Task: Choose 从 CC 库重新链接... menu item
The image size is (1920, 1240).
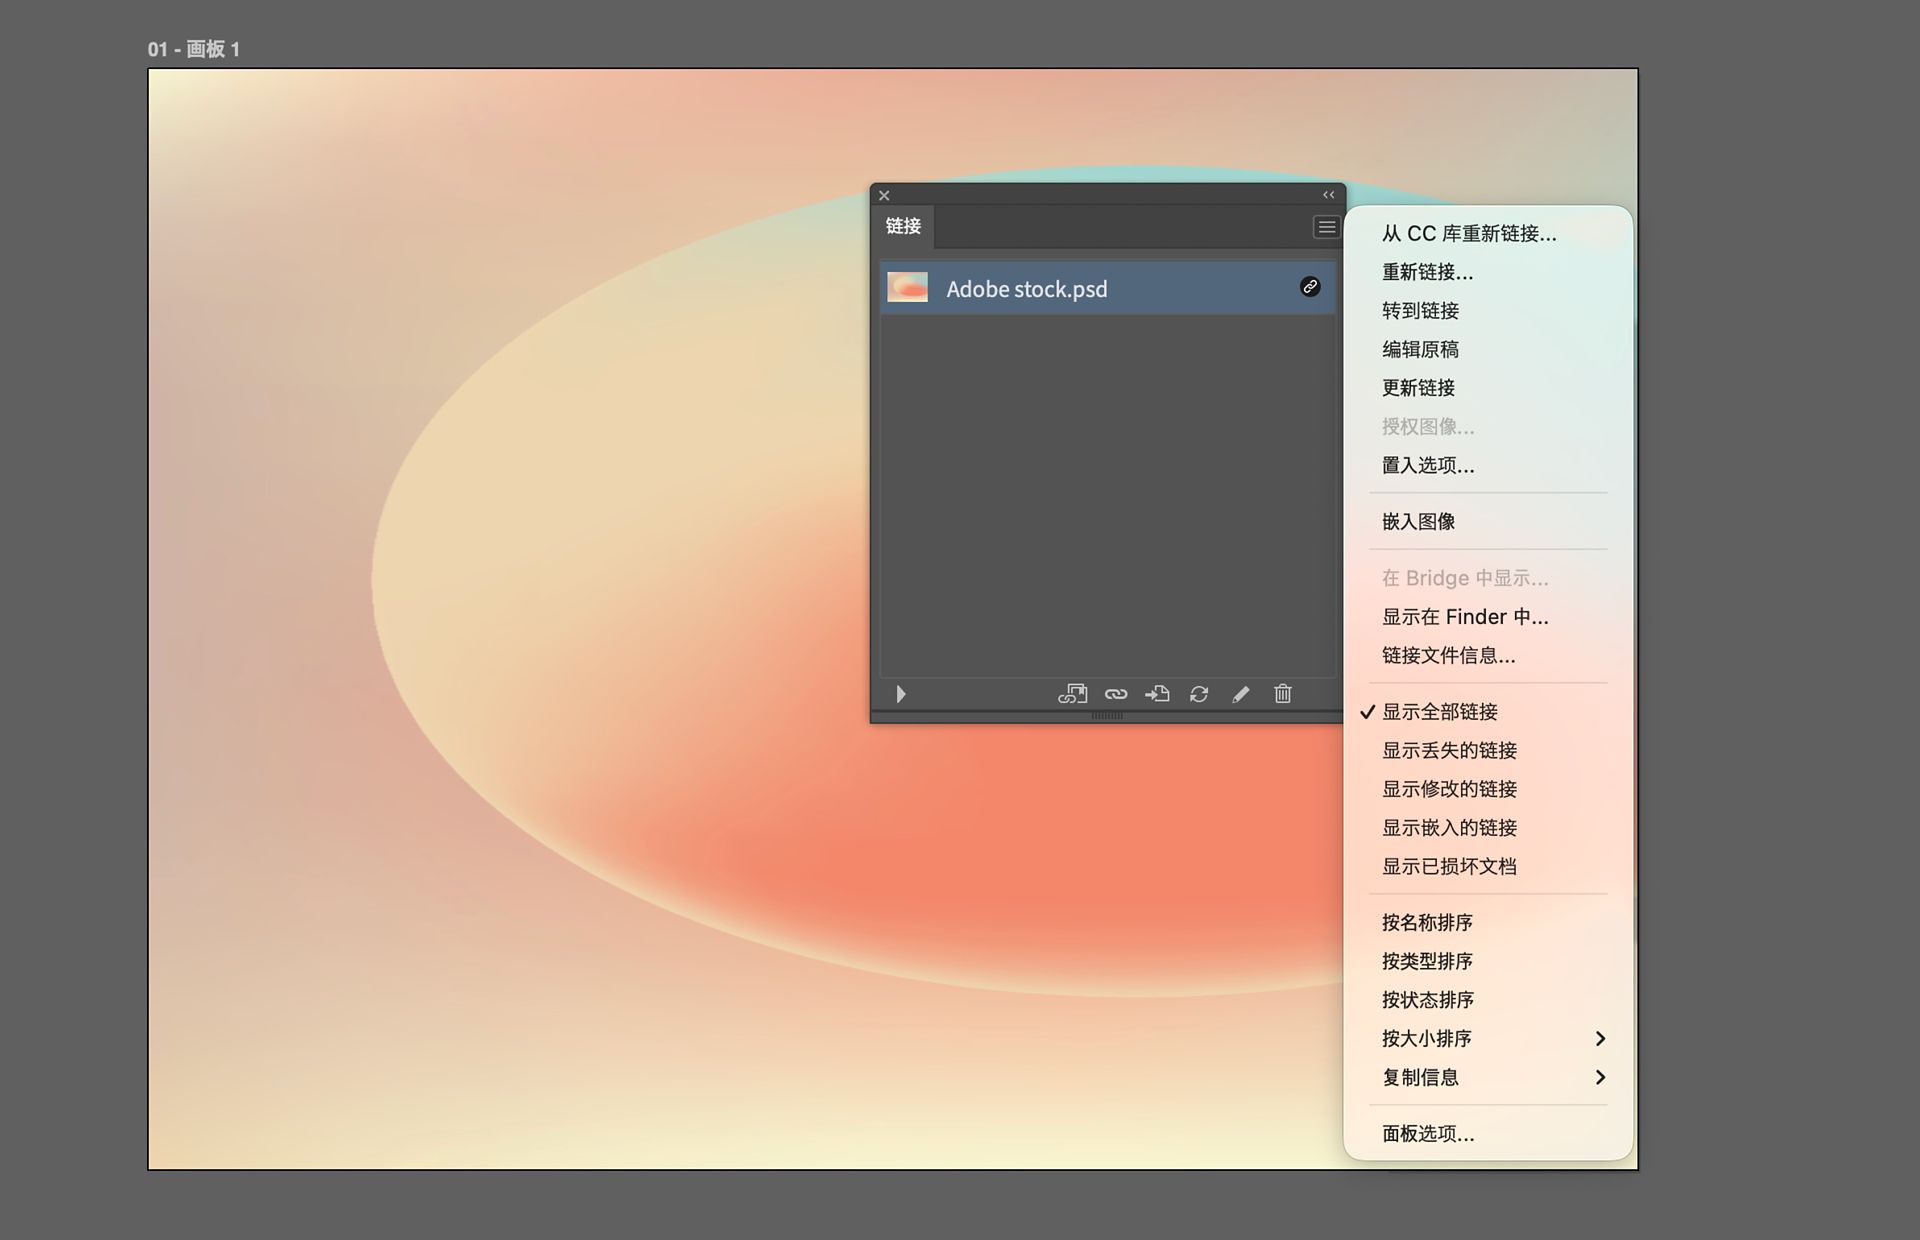Action: click(1488, 233)
